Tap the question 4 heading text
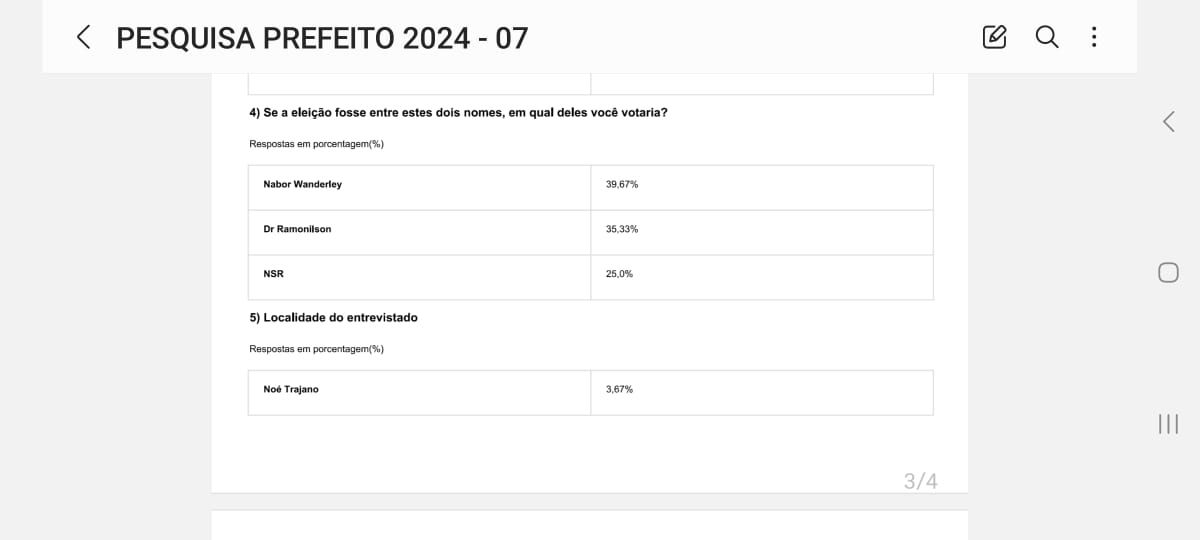Image resolution: width=1200 pixels, height=540 pixels. pos(458,113)
